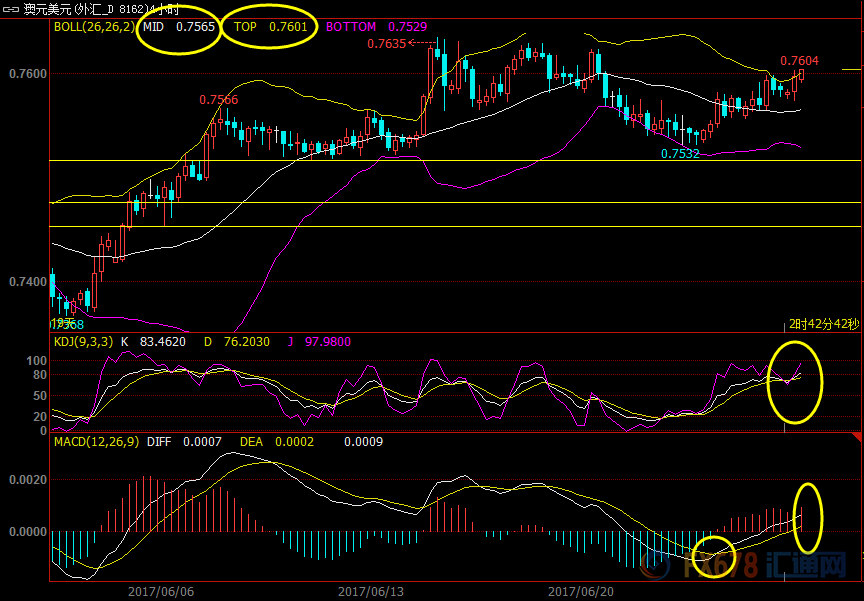This screenshot has height=601, width=864.
Task: Click the BOLL(26,26,2) indicator label
Action: point(94,27)
